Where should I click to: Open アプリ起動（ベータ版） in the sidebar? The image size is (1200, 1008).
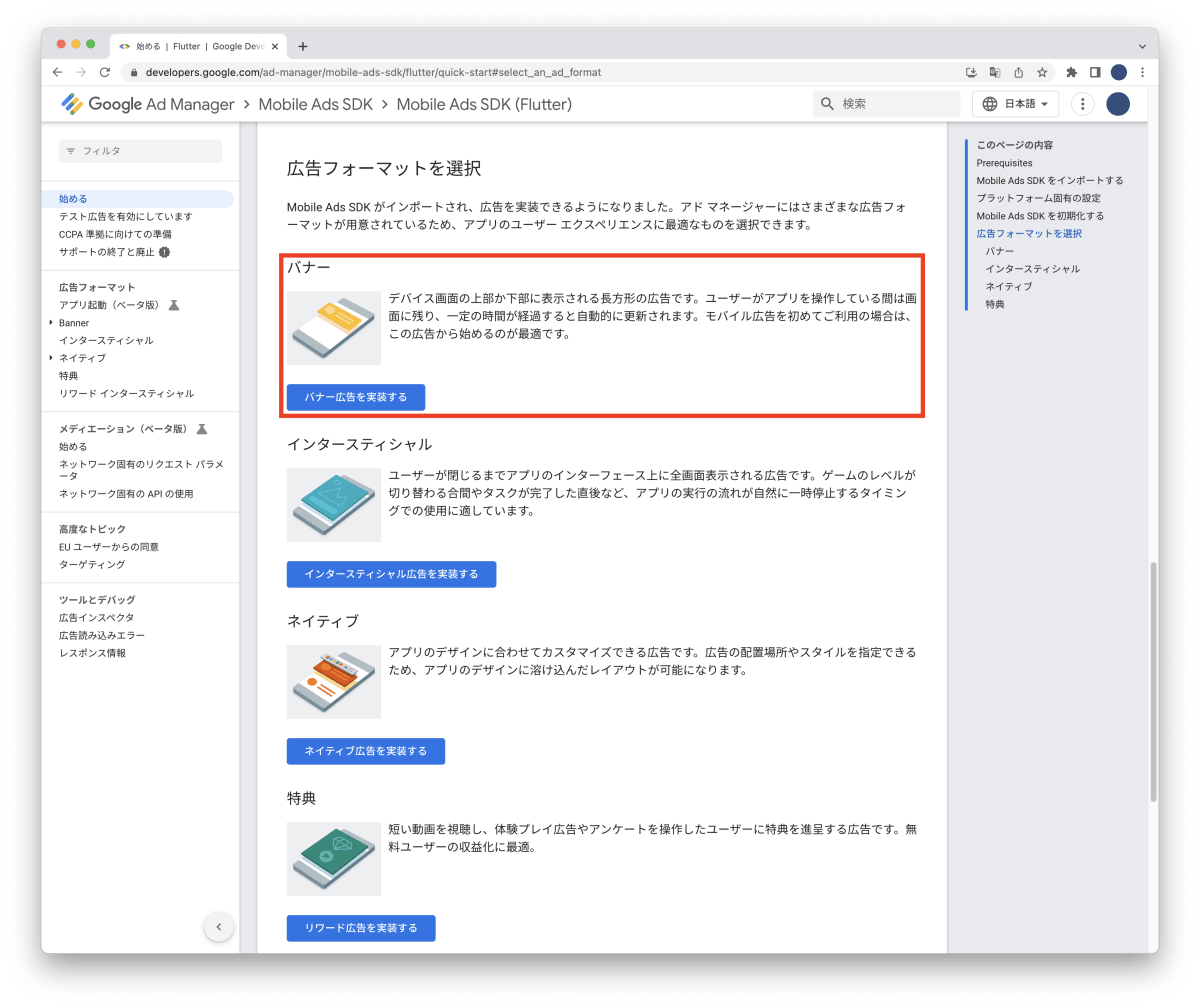(x=110, y=305)
